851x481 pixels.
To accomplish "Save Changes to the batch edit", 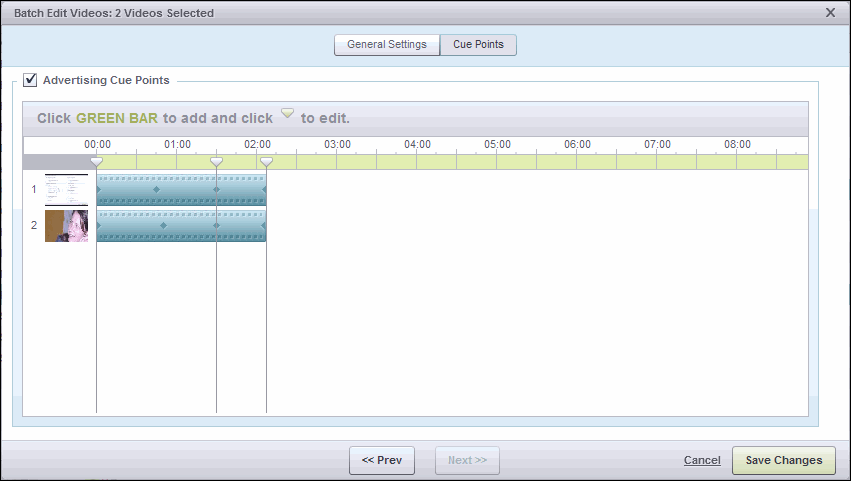I will [784, 460].
